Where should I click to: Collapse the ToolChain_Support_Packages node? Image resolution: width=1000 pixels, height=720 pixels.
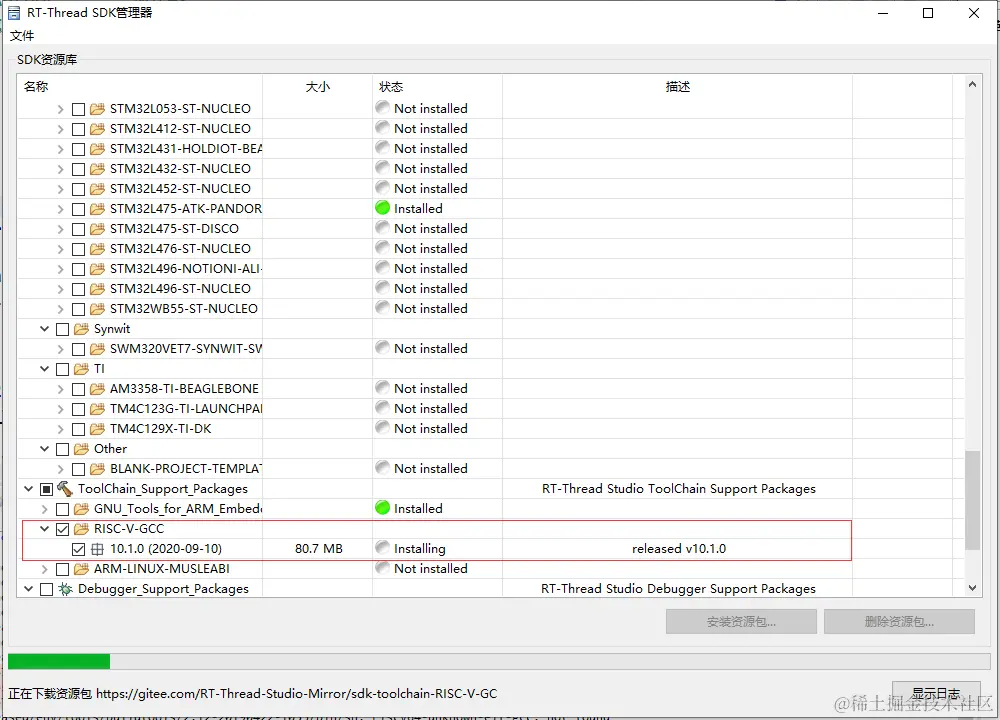[x=29, y=489]
